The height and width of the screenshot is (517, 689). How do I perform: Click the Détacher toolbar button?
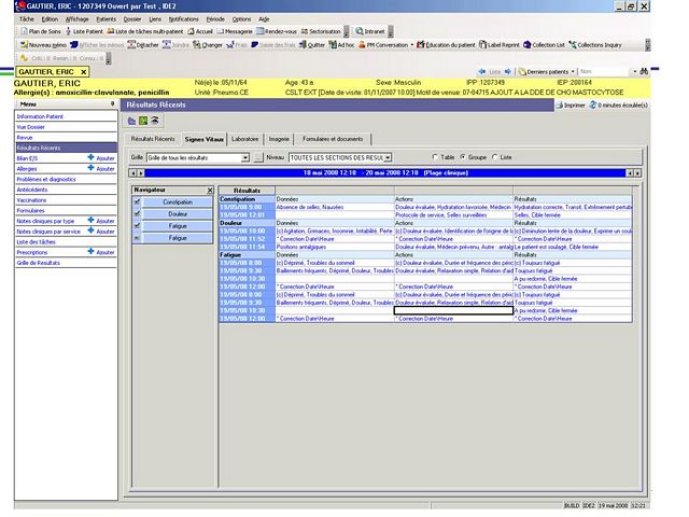coord(143,45)
